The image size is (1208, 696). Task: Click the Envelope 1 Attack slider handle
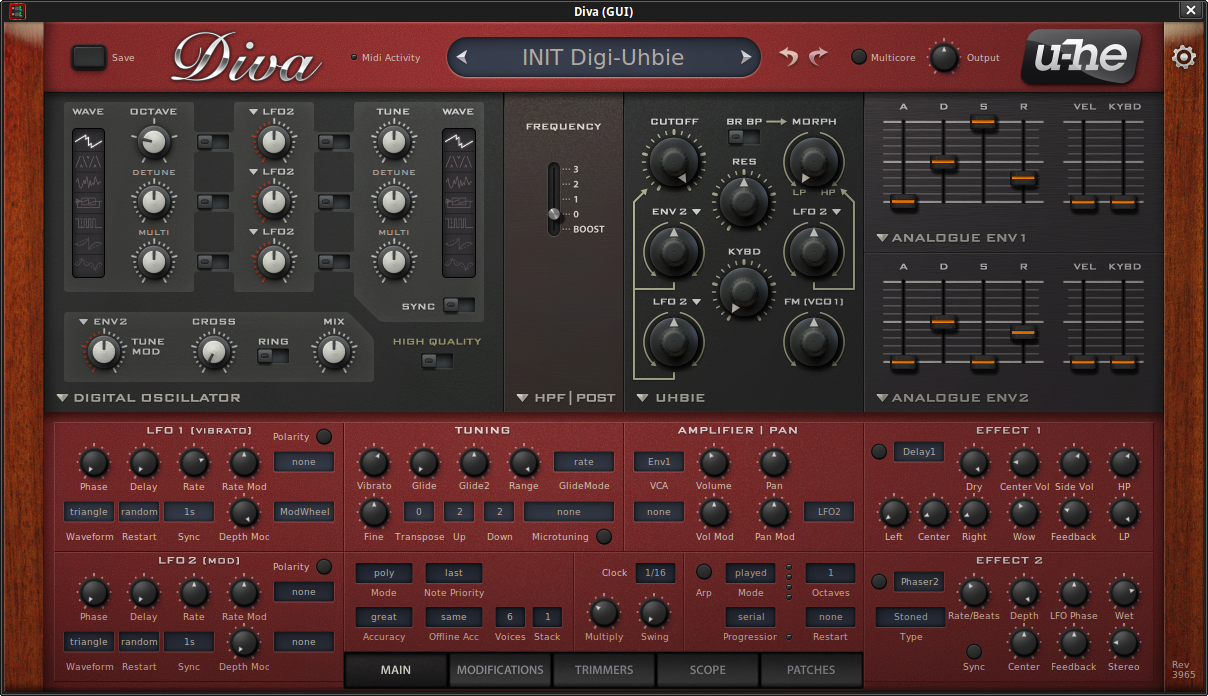[x=903, y=202]
